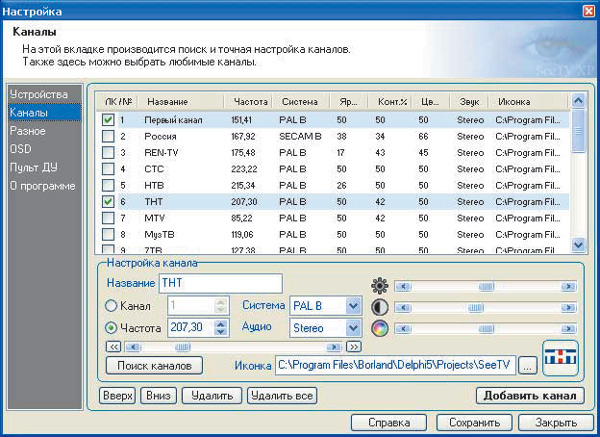This screenshot has height=437, width=600.
Task: Click the Частота 207,30 input field
Action: [x=191, y=328]
